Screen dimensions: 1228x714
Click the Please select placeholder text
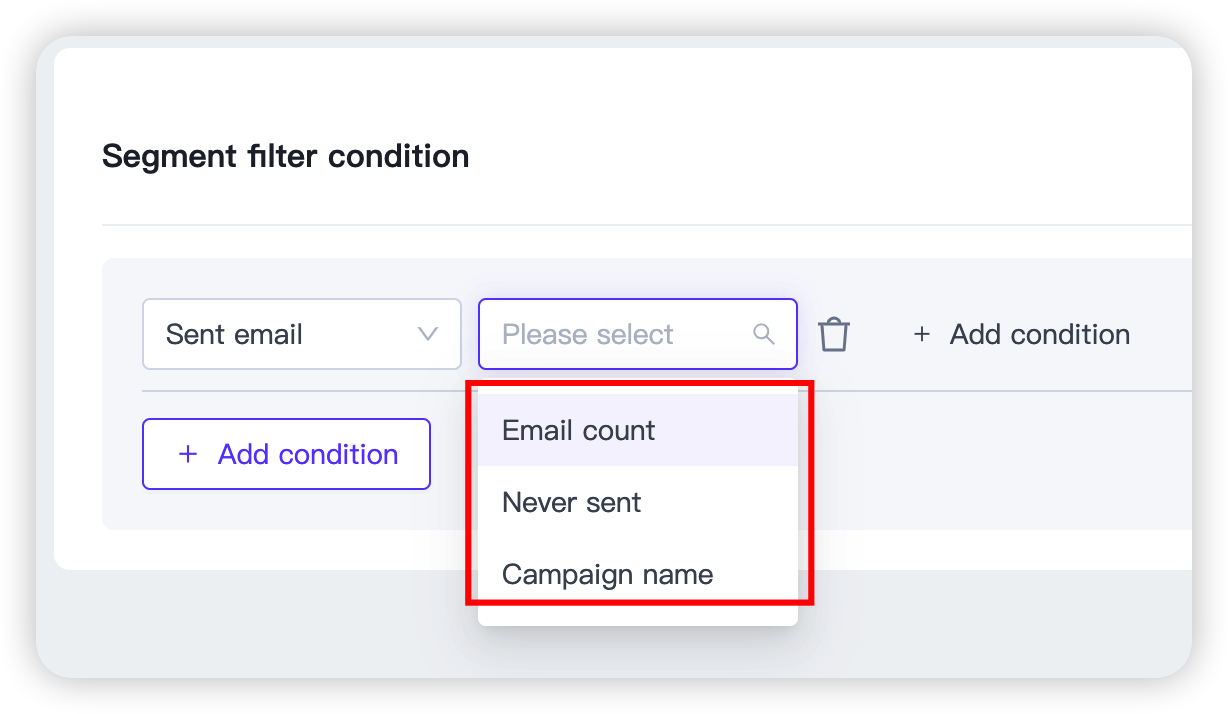[x=588, y=334]
